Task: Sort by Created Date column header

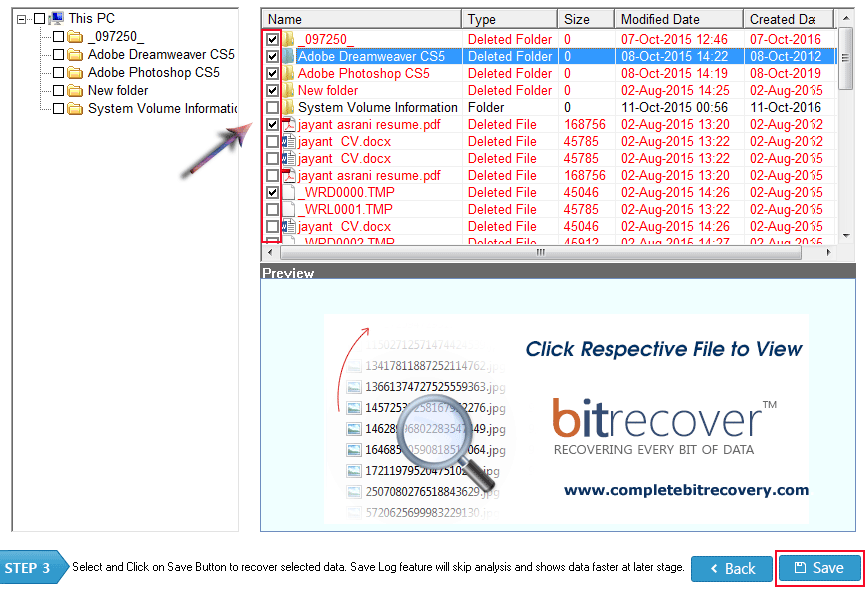Action: click(788, 19)
